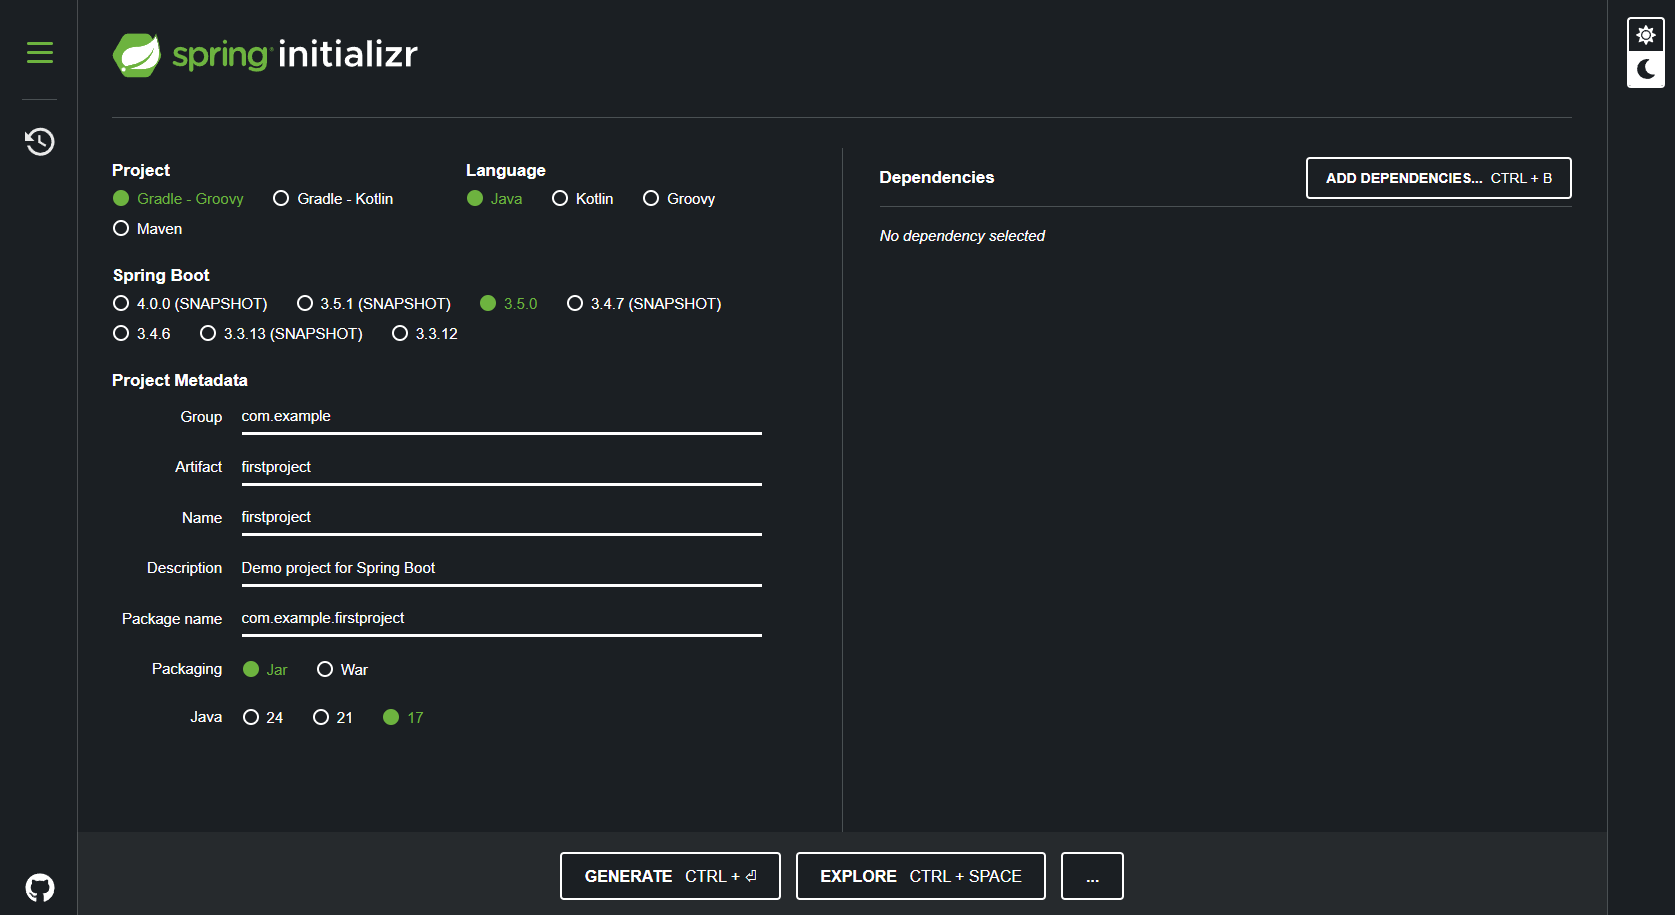Screen dimensions: 1675x915
Task: Open the hamburger menu
Action: (40, 52)
